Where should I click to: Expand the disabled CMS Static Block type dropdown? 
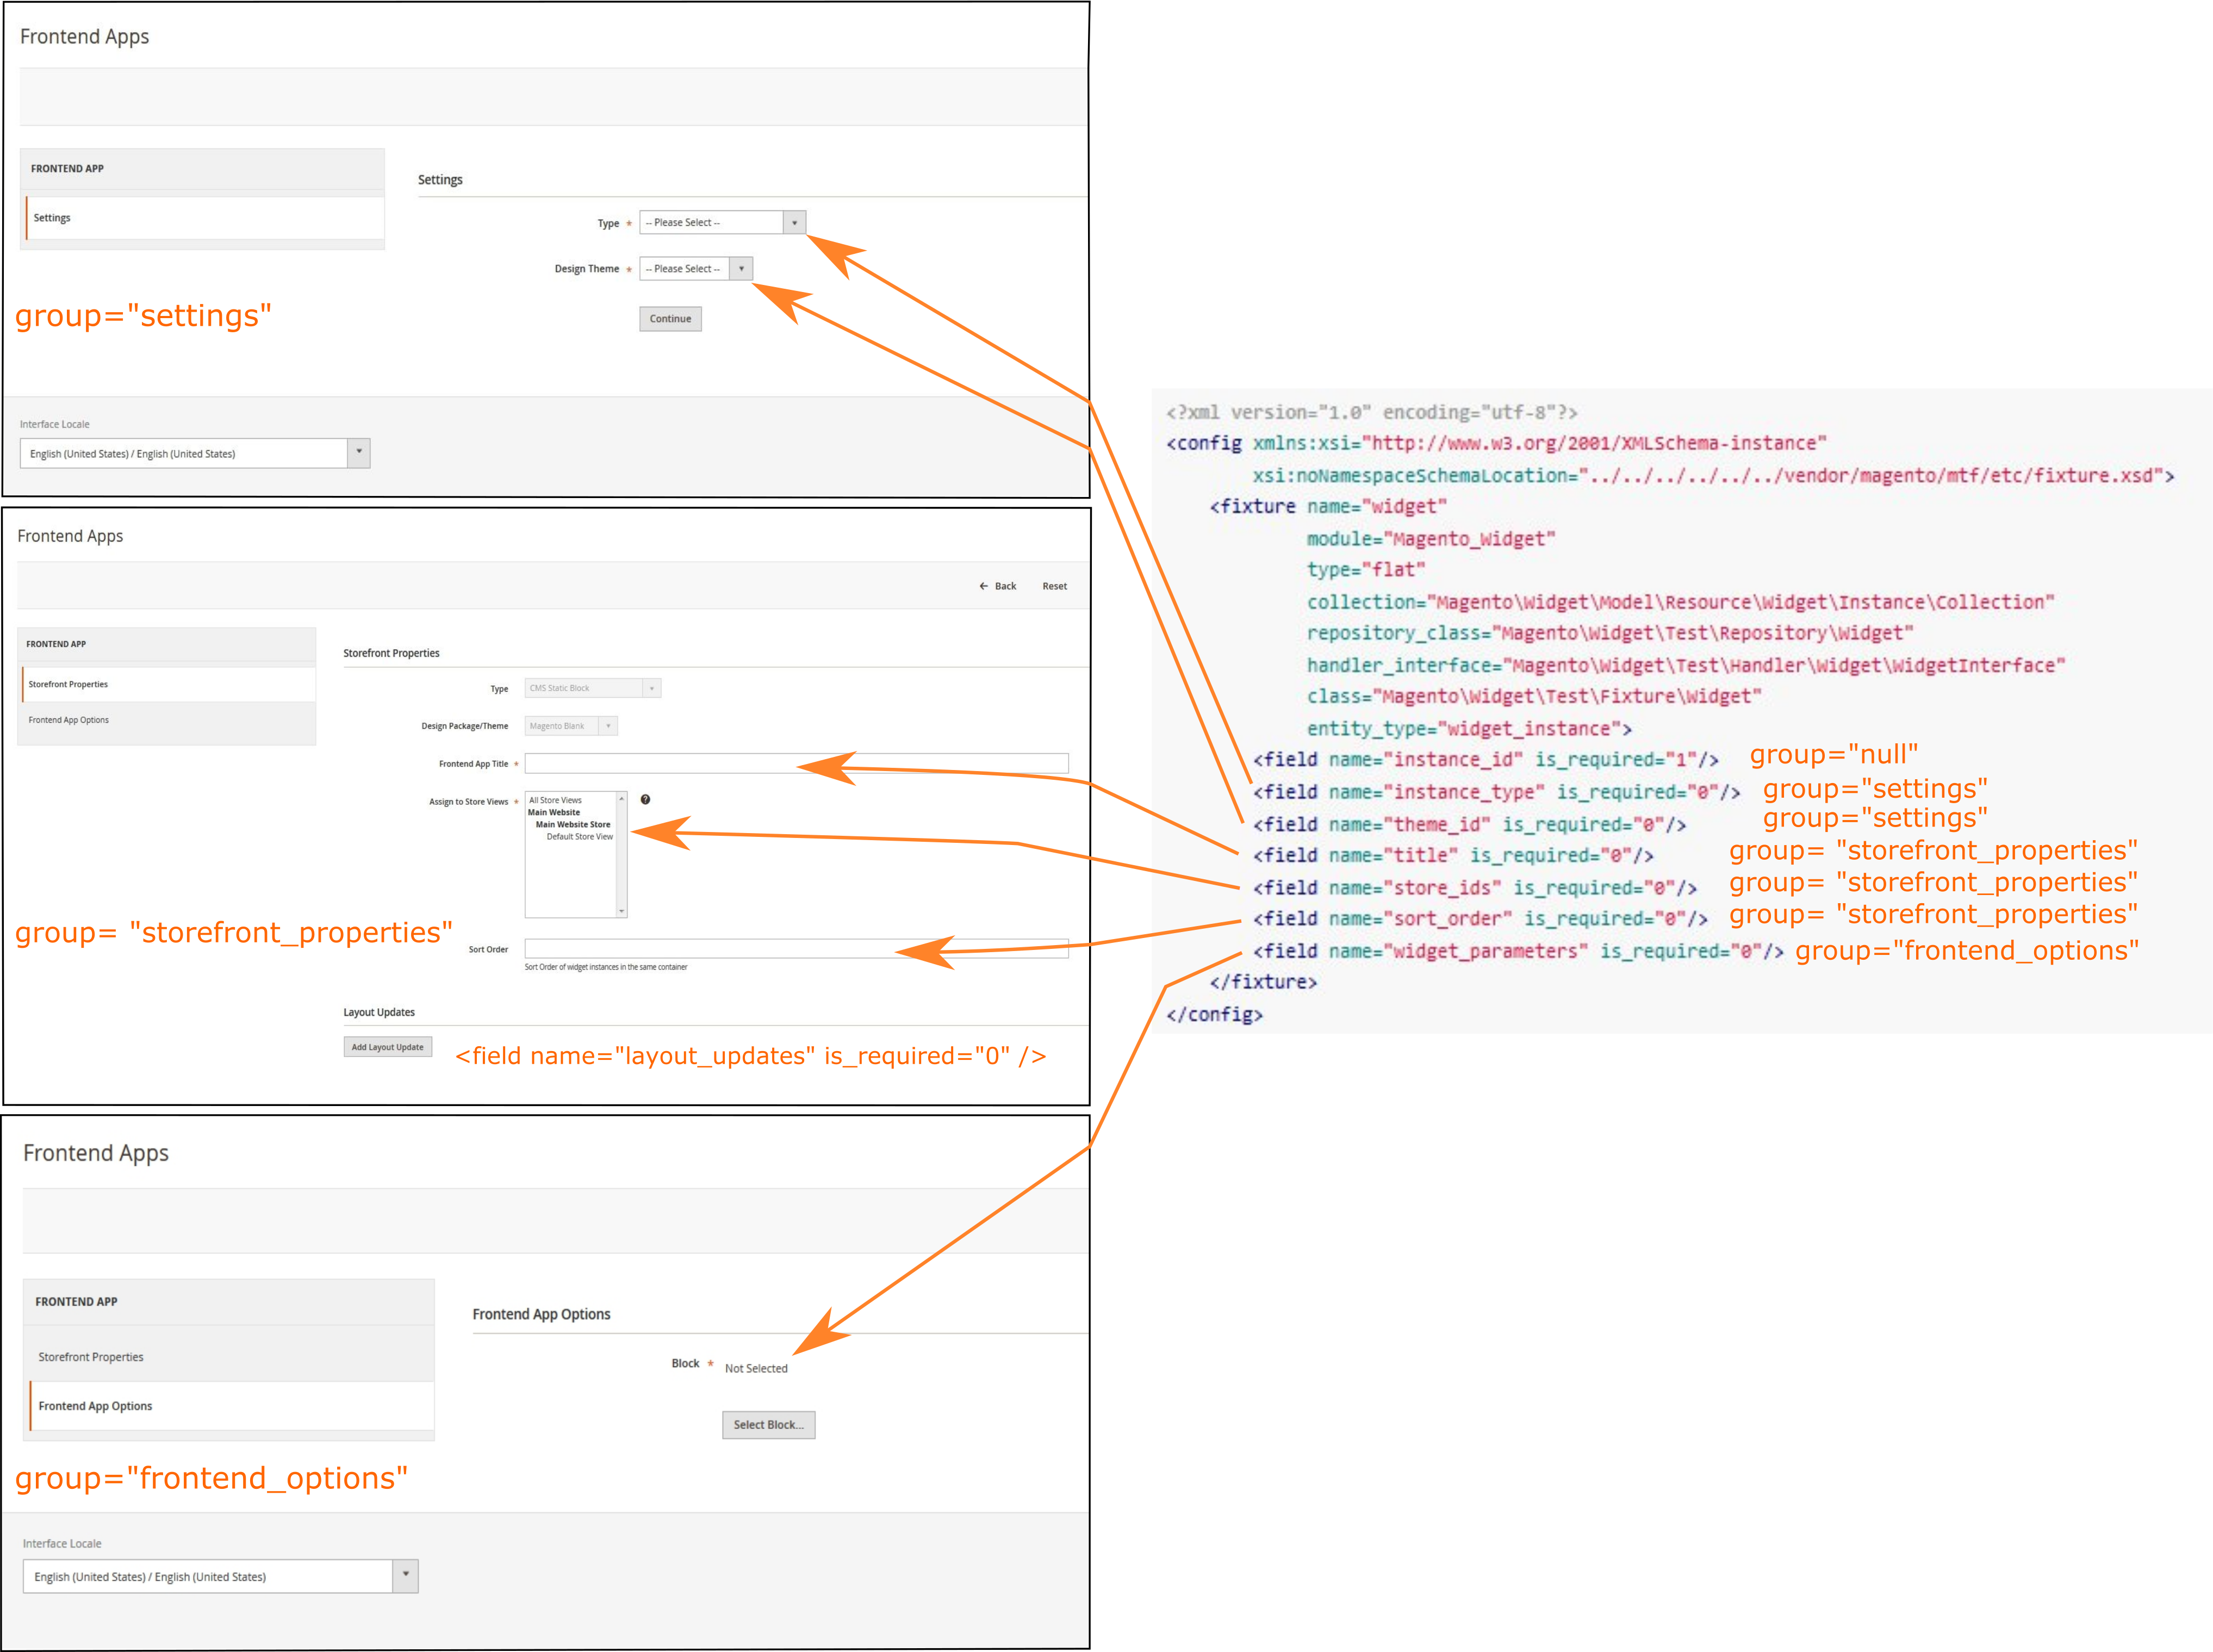pyautogui.click(x=593, y=688)
